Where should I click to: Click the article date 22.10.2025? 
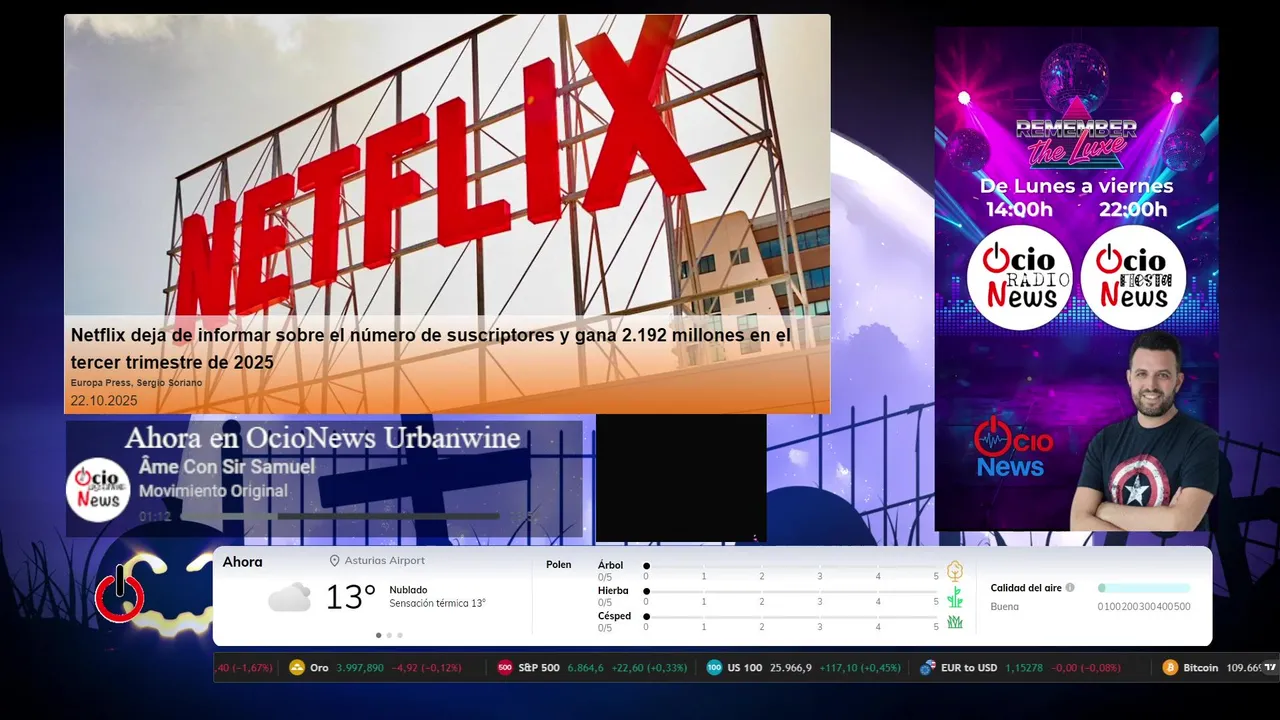(104, 401)
